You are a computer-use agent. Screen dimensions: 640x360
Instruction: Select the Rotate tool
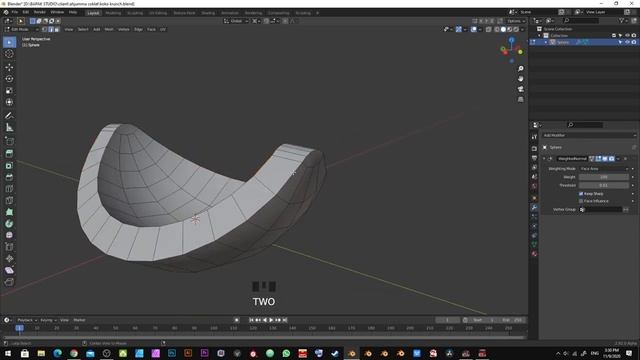9,79
